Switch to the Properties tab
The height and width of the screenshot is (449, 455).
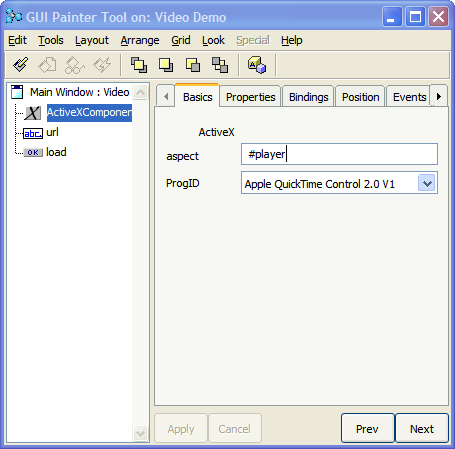(x=251, y=97)
